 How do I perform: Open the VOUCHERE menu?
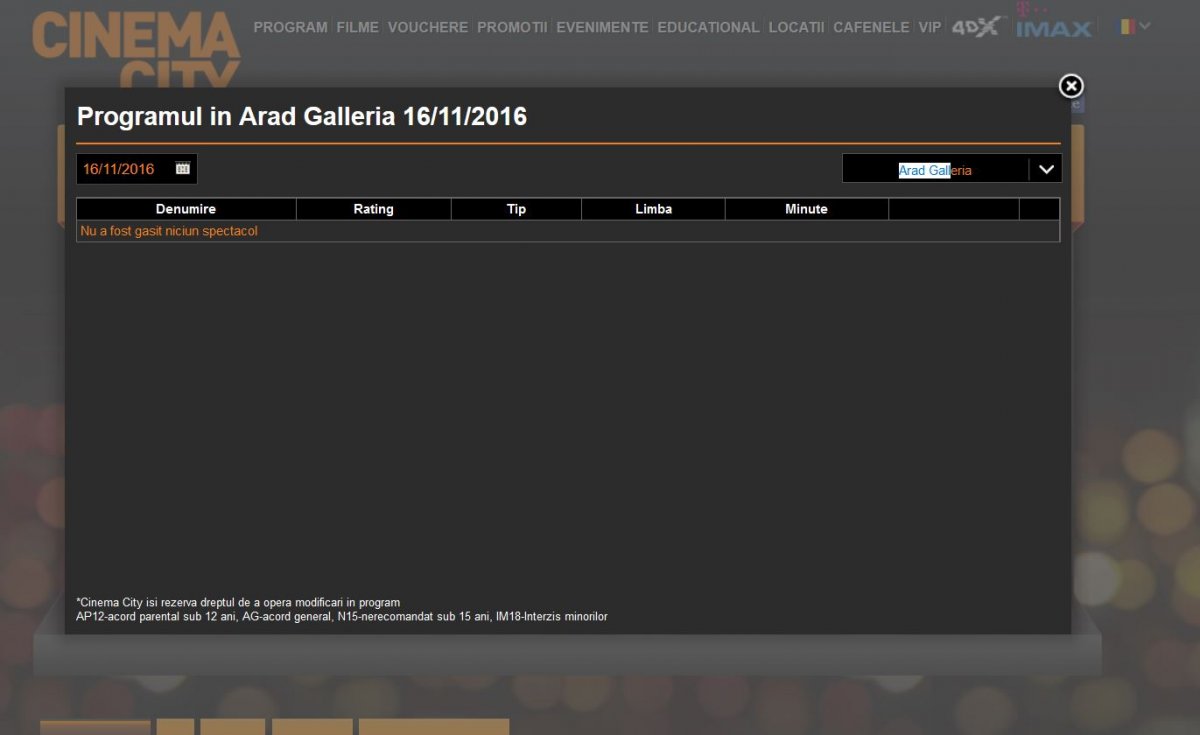(x=428, y=27)
